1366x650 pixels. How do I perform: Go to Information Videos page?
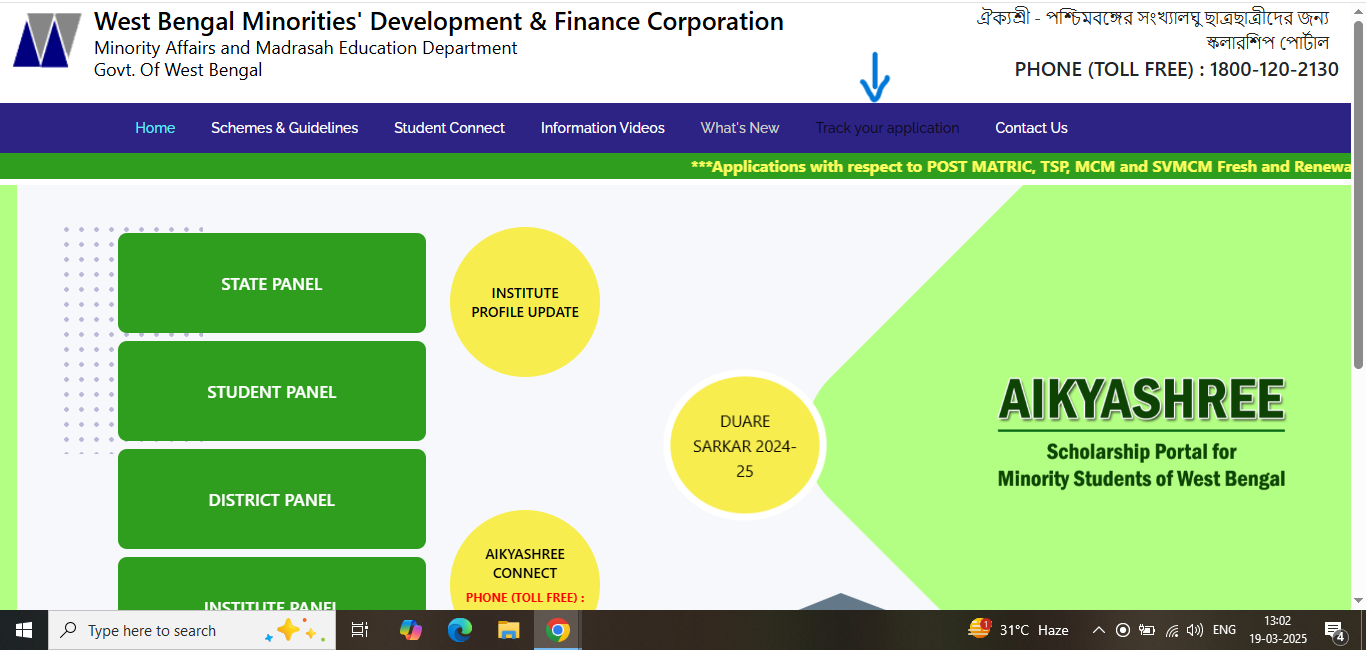(x=602, y=128)
